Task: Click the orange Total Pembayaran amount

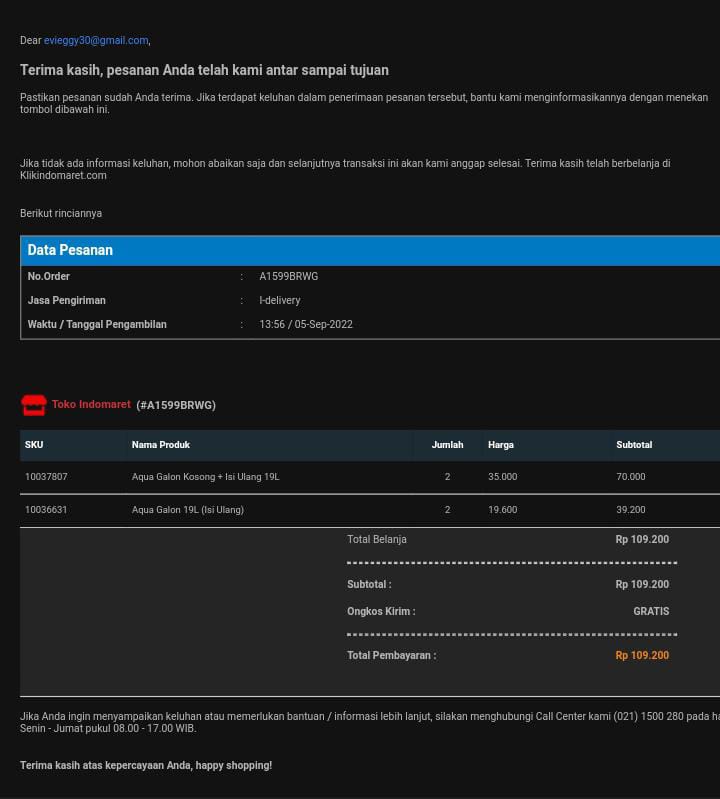Action: (x=642, y=656)
